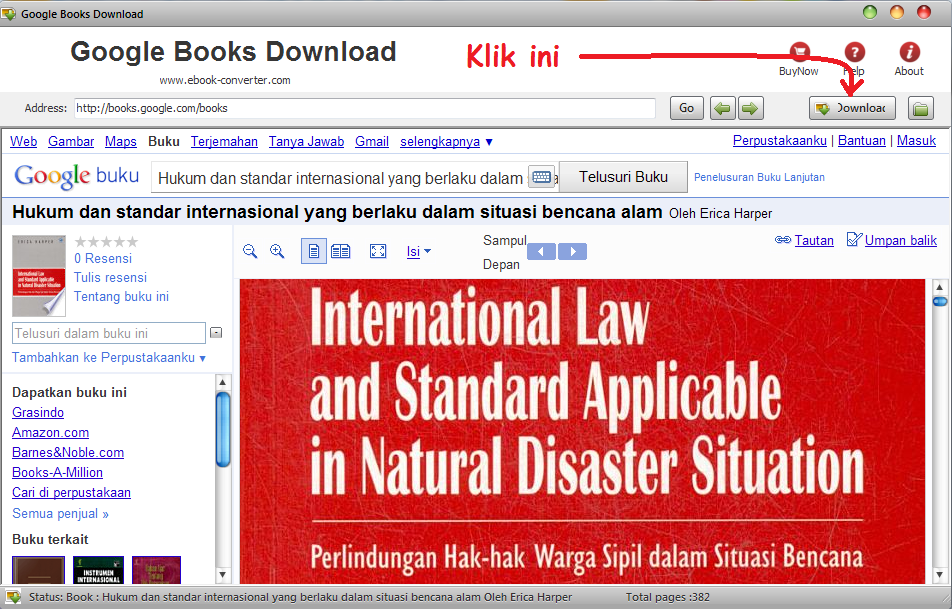
Task: Click the book viewer scrollbar thumb
Action: (x=939, y=302)
